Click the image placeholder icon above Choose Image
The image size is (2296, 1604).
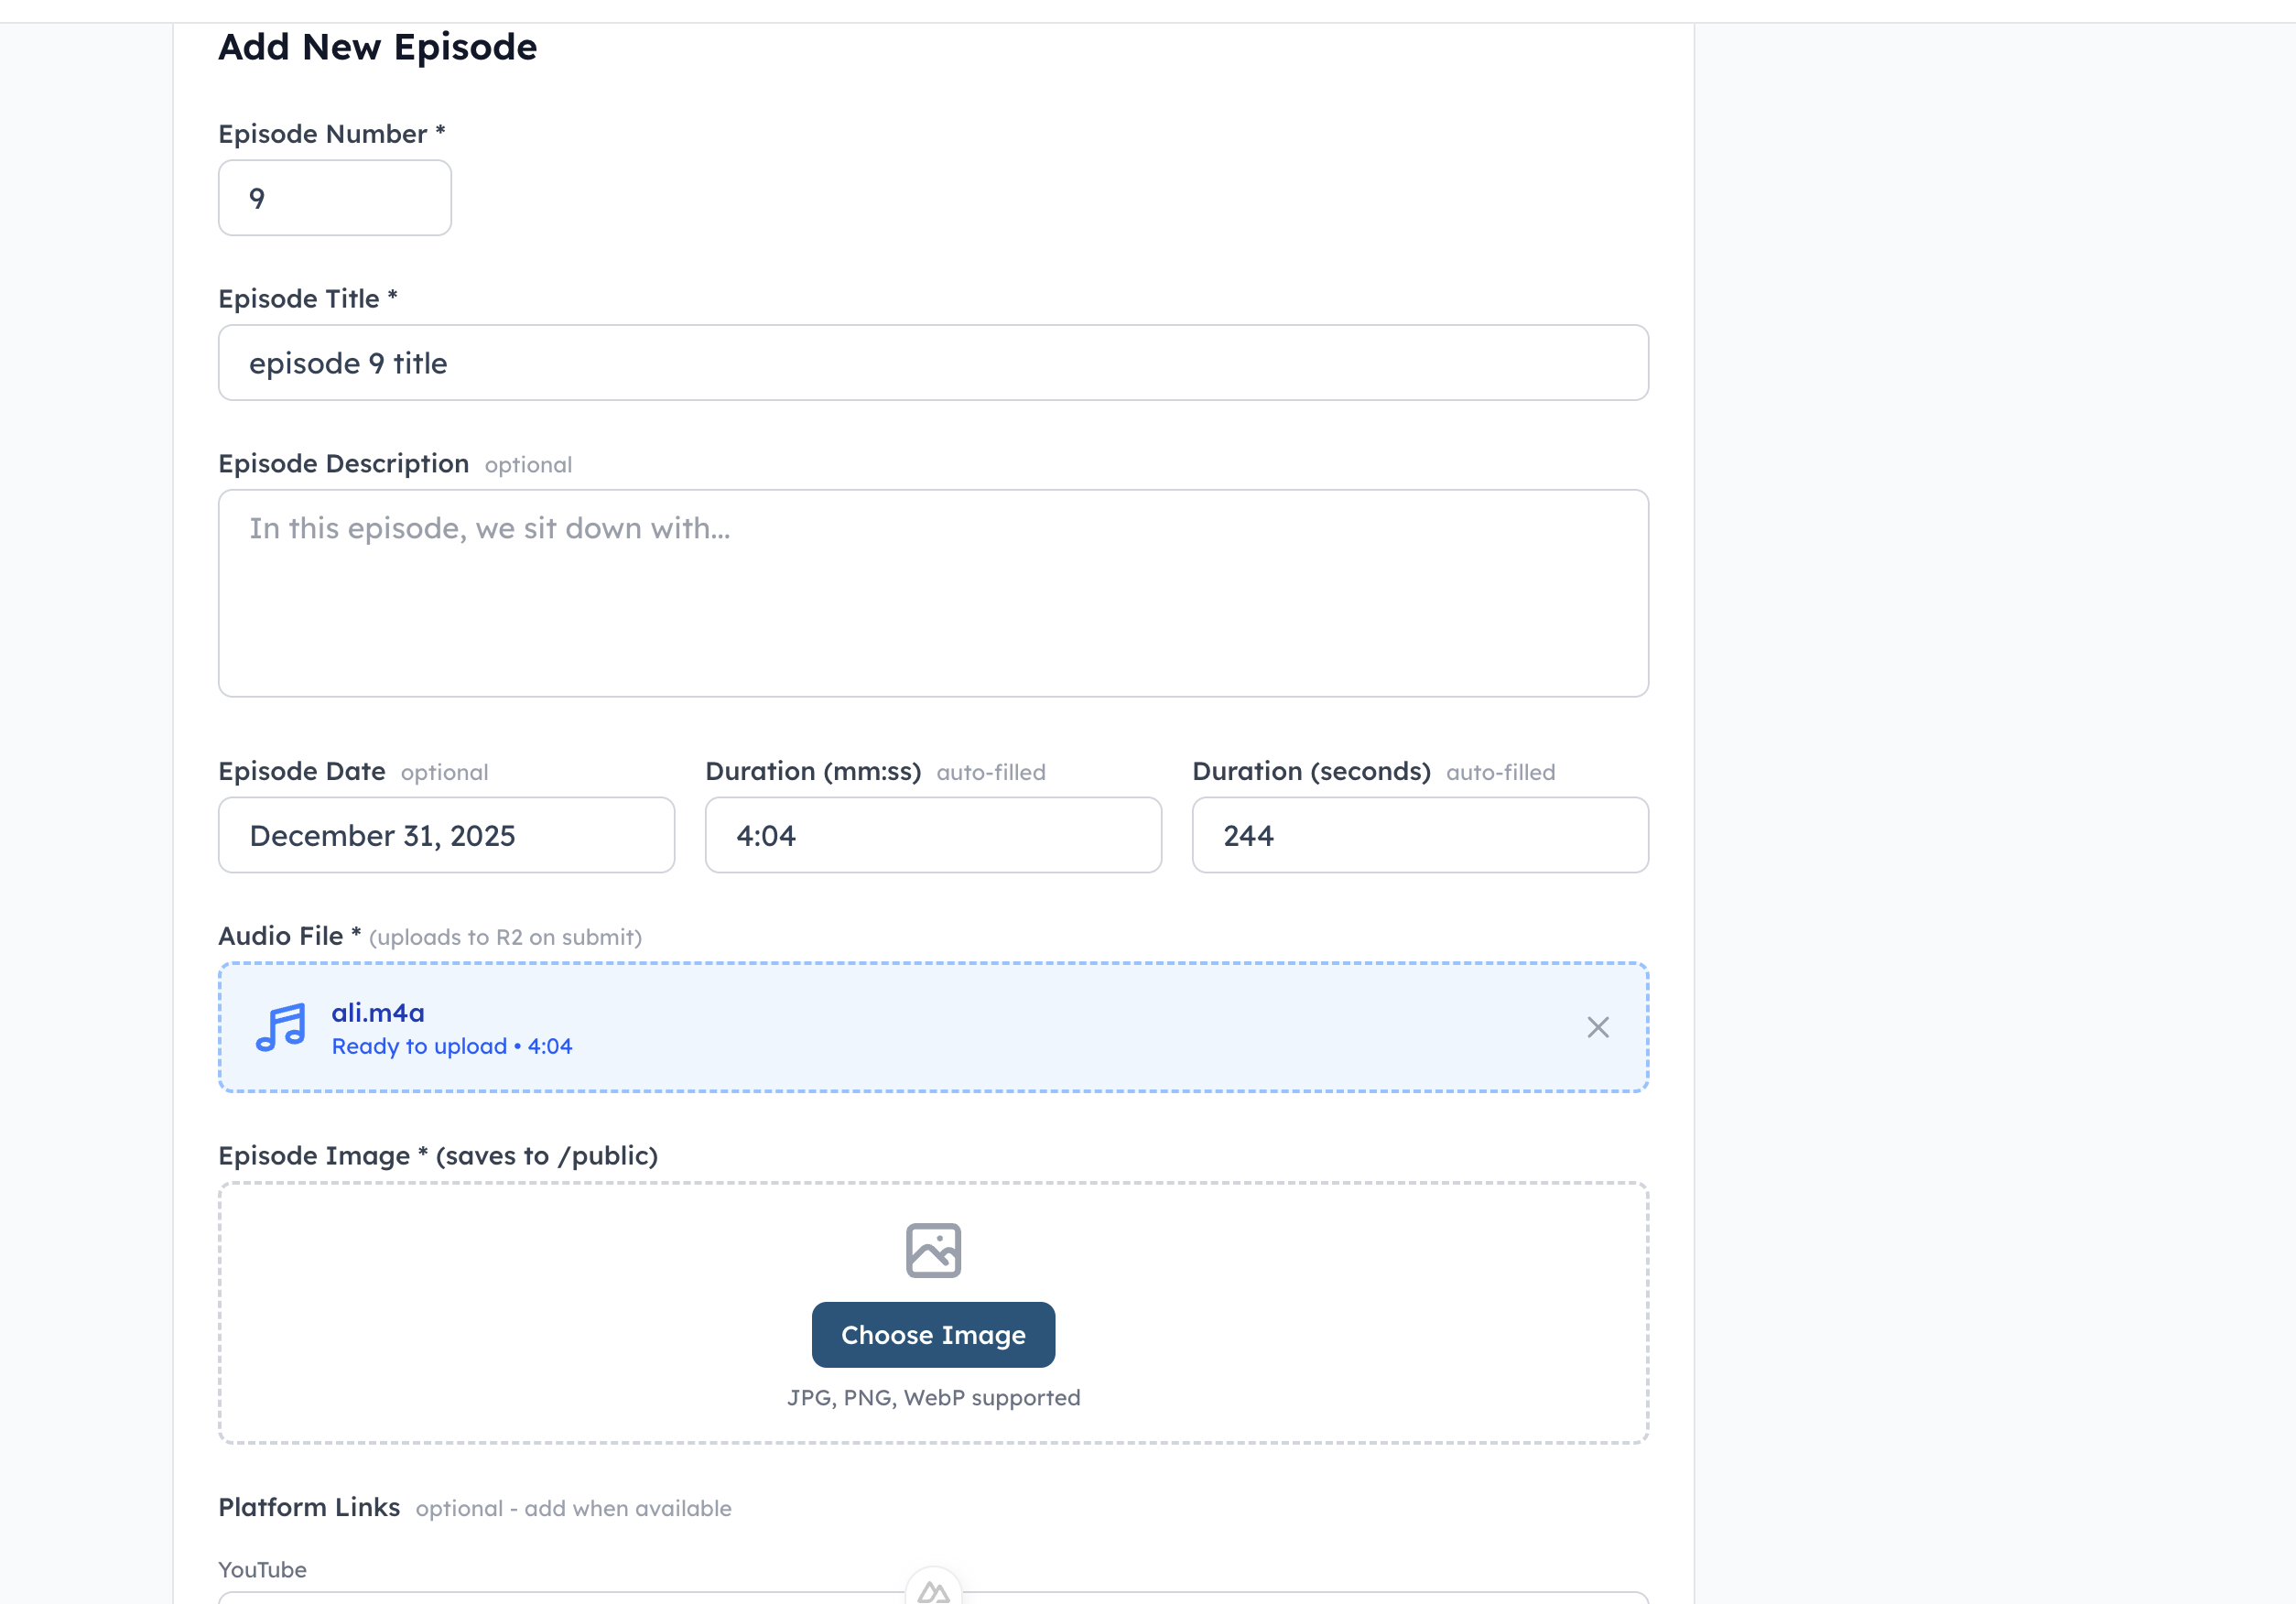[x=932, y=1250]
